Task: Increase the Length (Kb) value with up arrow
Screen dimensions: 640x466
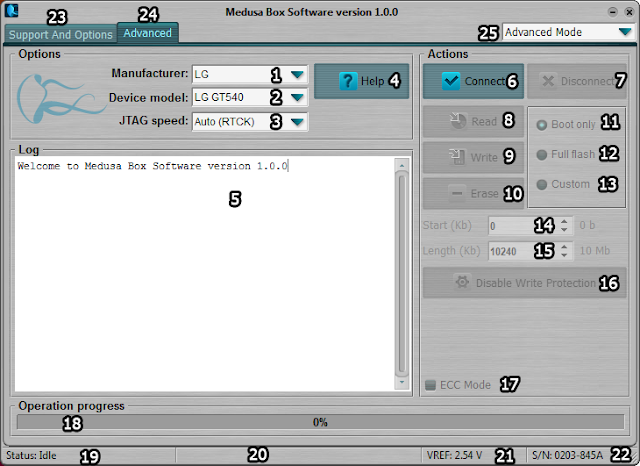Action: pyautogui.click(x=564, y=246)
